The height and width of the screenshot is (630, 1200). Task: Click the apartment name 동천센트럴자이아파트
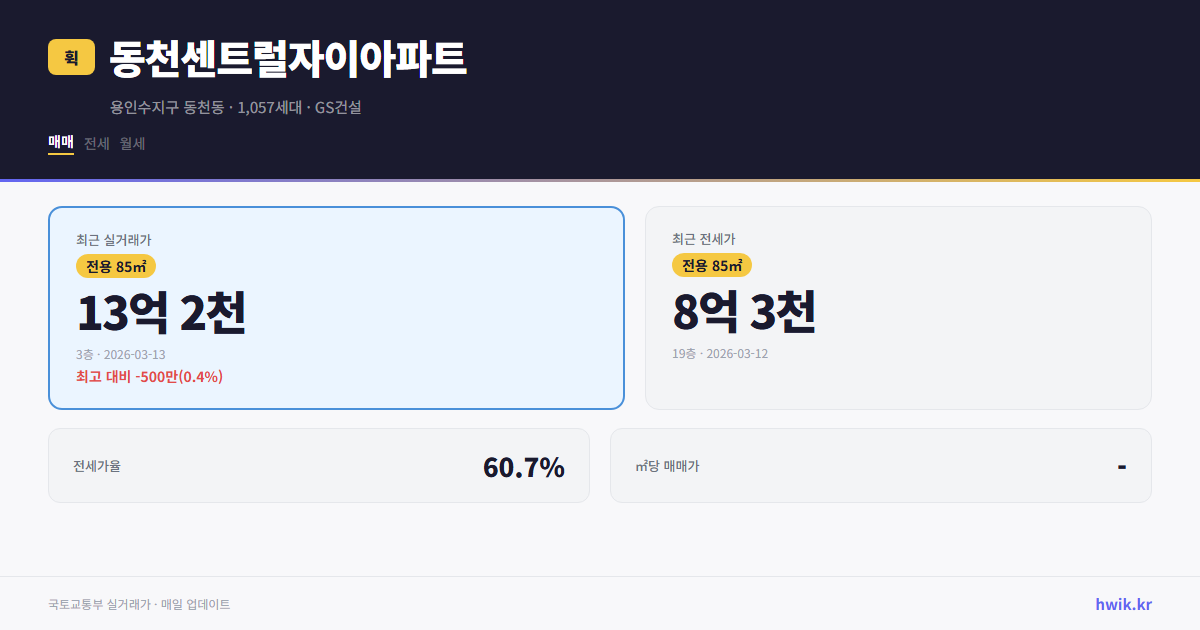coord(288,58)
